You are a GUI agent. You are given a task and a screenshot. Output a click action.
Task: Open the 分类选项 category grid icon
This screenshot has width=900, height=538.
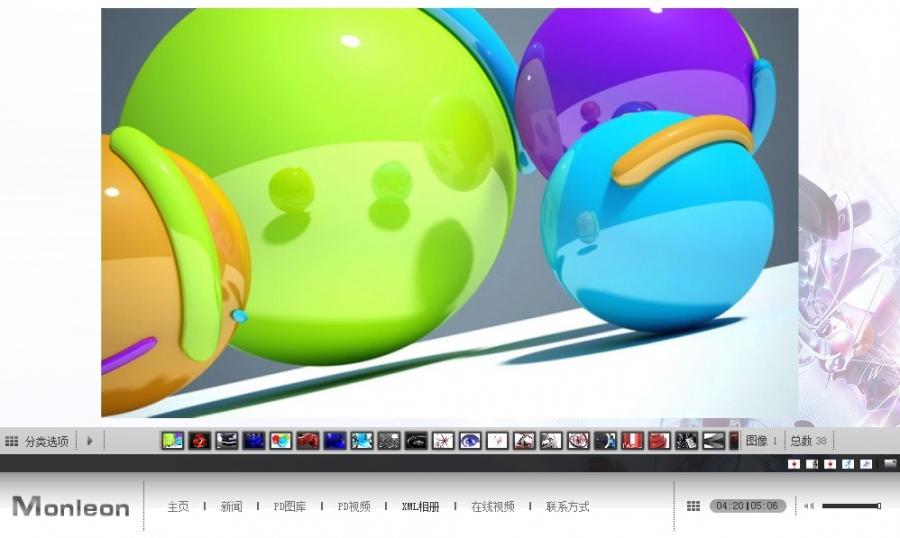point(11,441)
